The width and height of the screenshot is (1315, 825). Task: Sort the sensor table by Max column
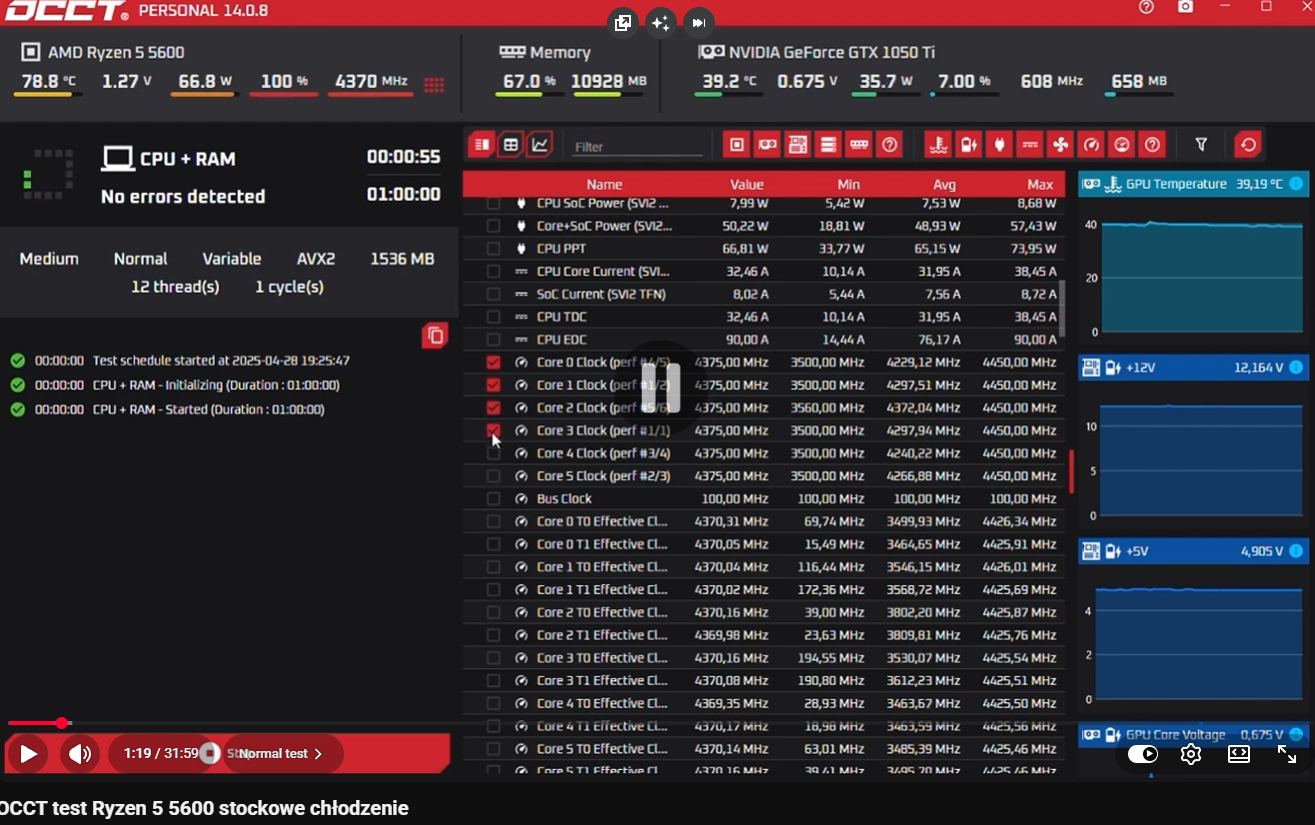pyautogui.click(x=1040, y=184)
